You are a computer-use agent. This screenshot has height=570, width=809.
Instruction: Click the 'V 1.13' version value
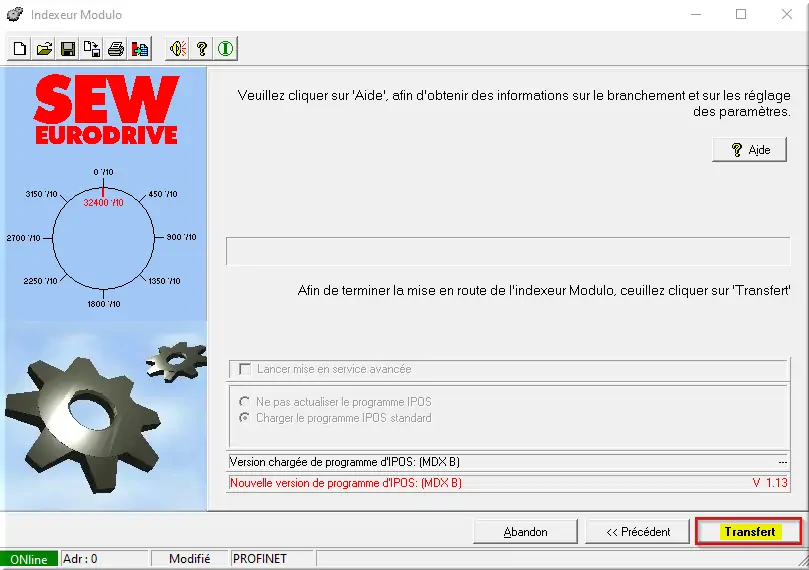click(770, 483)
